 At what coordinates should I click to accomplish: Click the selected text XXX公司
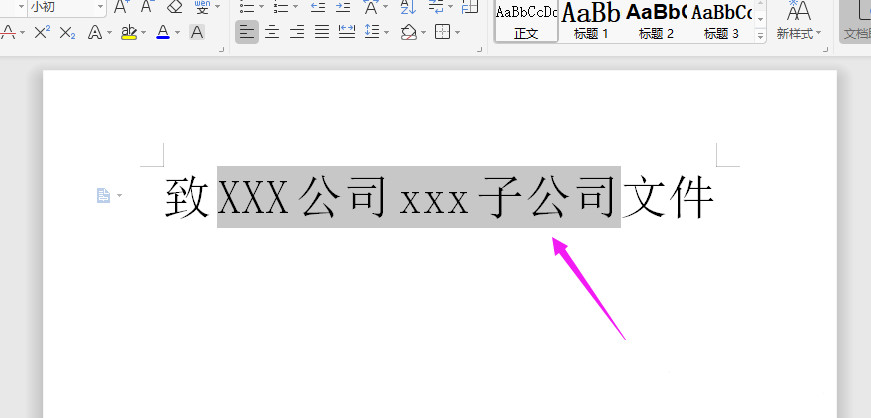point(302,197)
